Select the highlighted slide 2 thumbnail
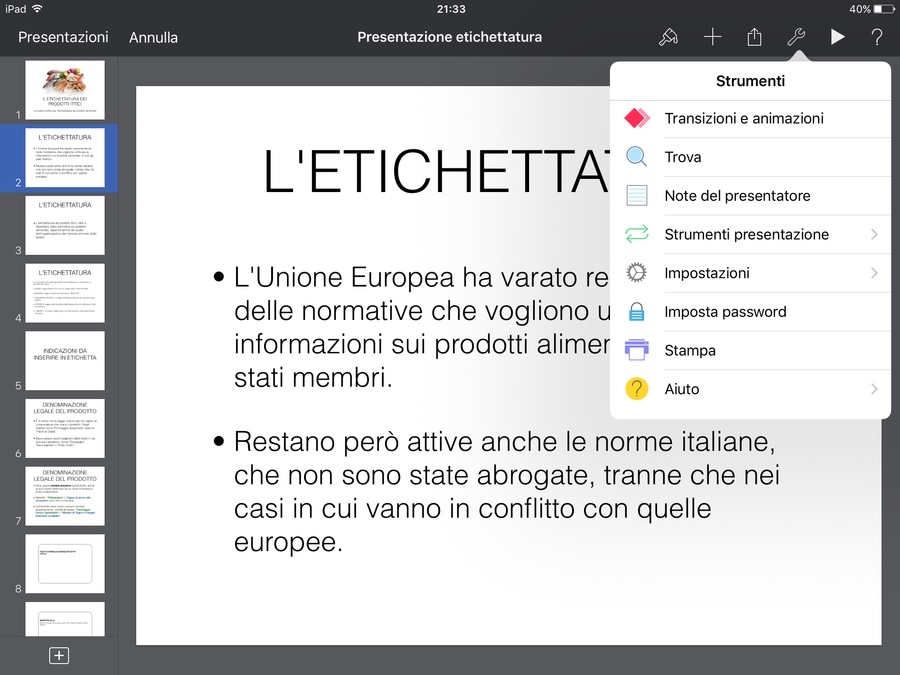This screenshot has height=675, width=900. 65,158
